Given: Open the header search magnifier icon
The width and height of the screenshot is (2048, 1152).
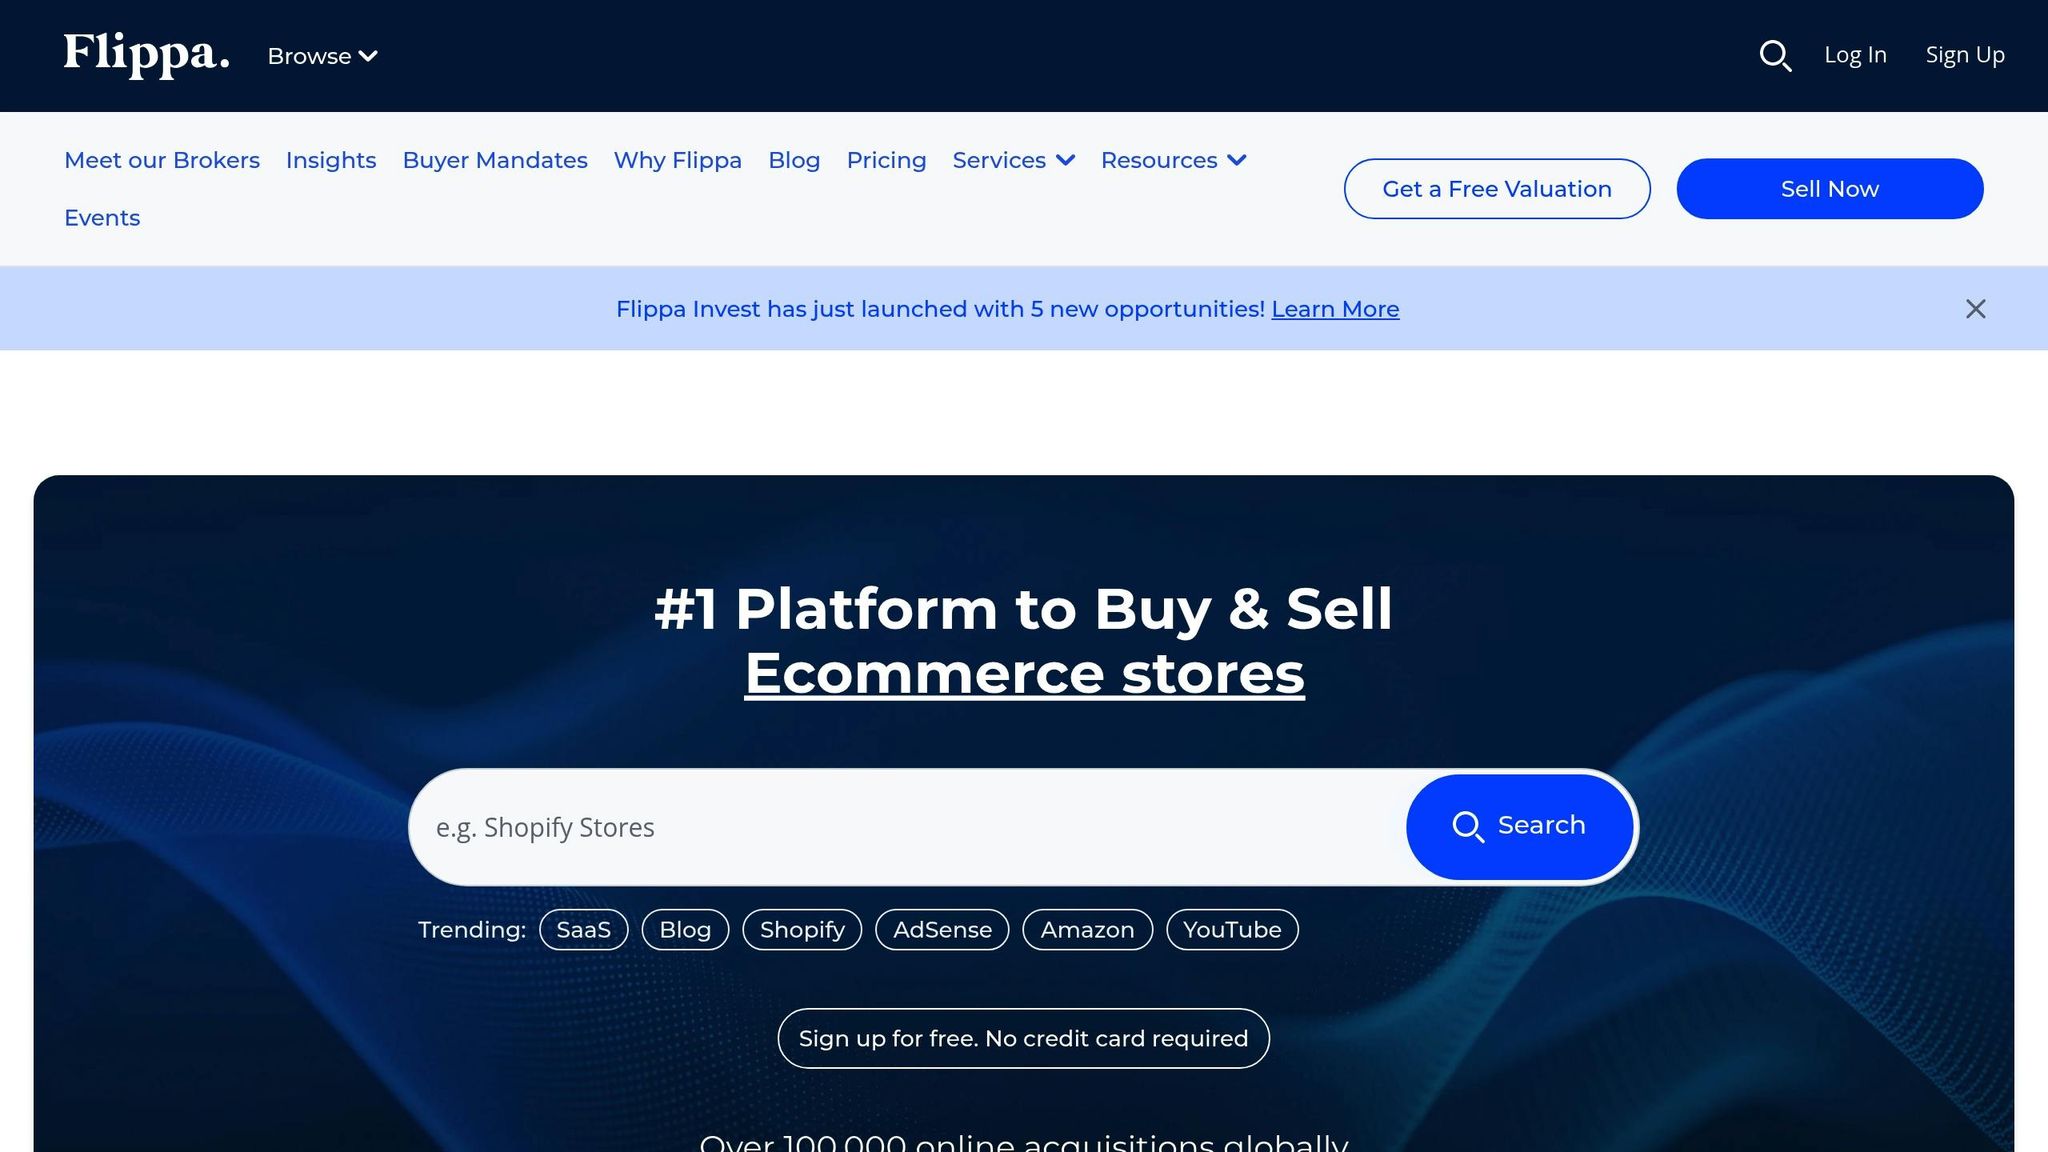Looking at the screenshot, I should (1775, 56).
